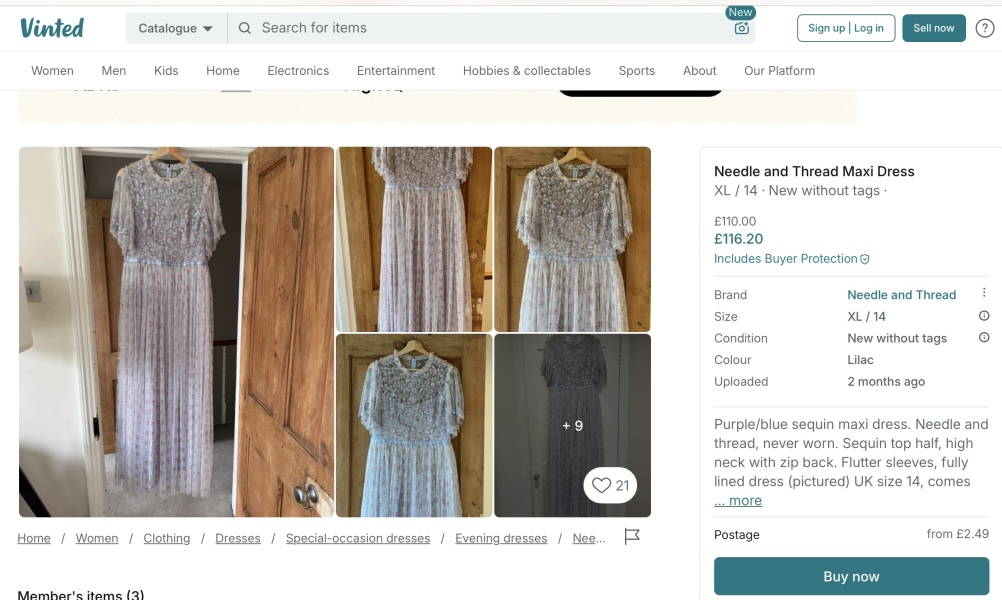The width and height of the screenshot is (1002, 600).
Task: Click the Vinted logo
Action: click(52, 28)
